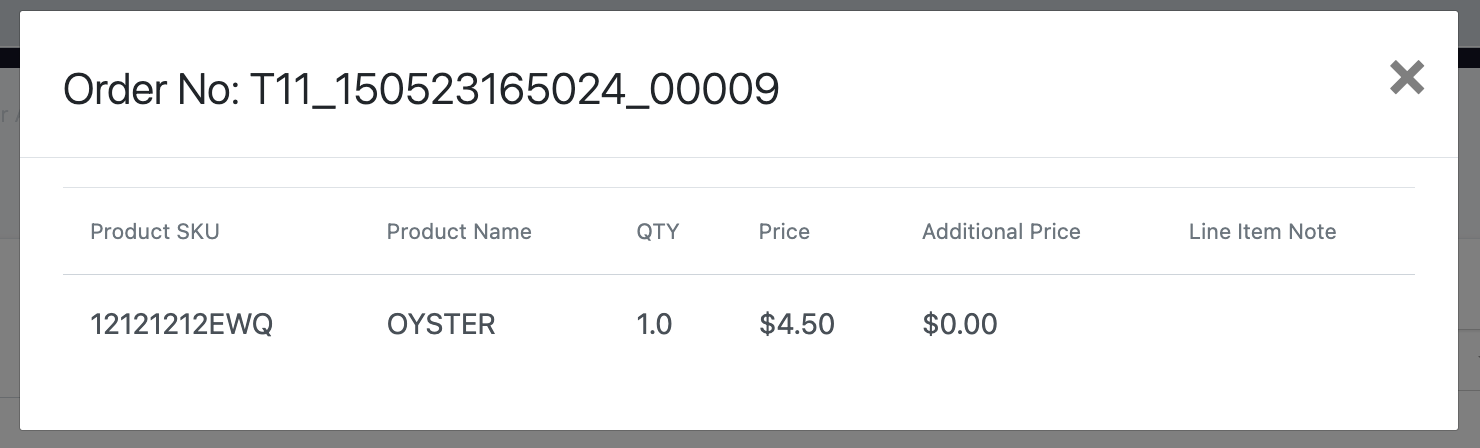Click the dimmed backdrop below the dialog
The height and width of the screenshot is (448, 1480).
(x=740, y=440)
